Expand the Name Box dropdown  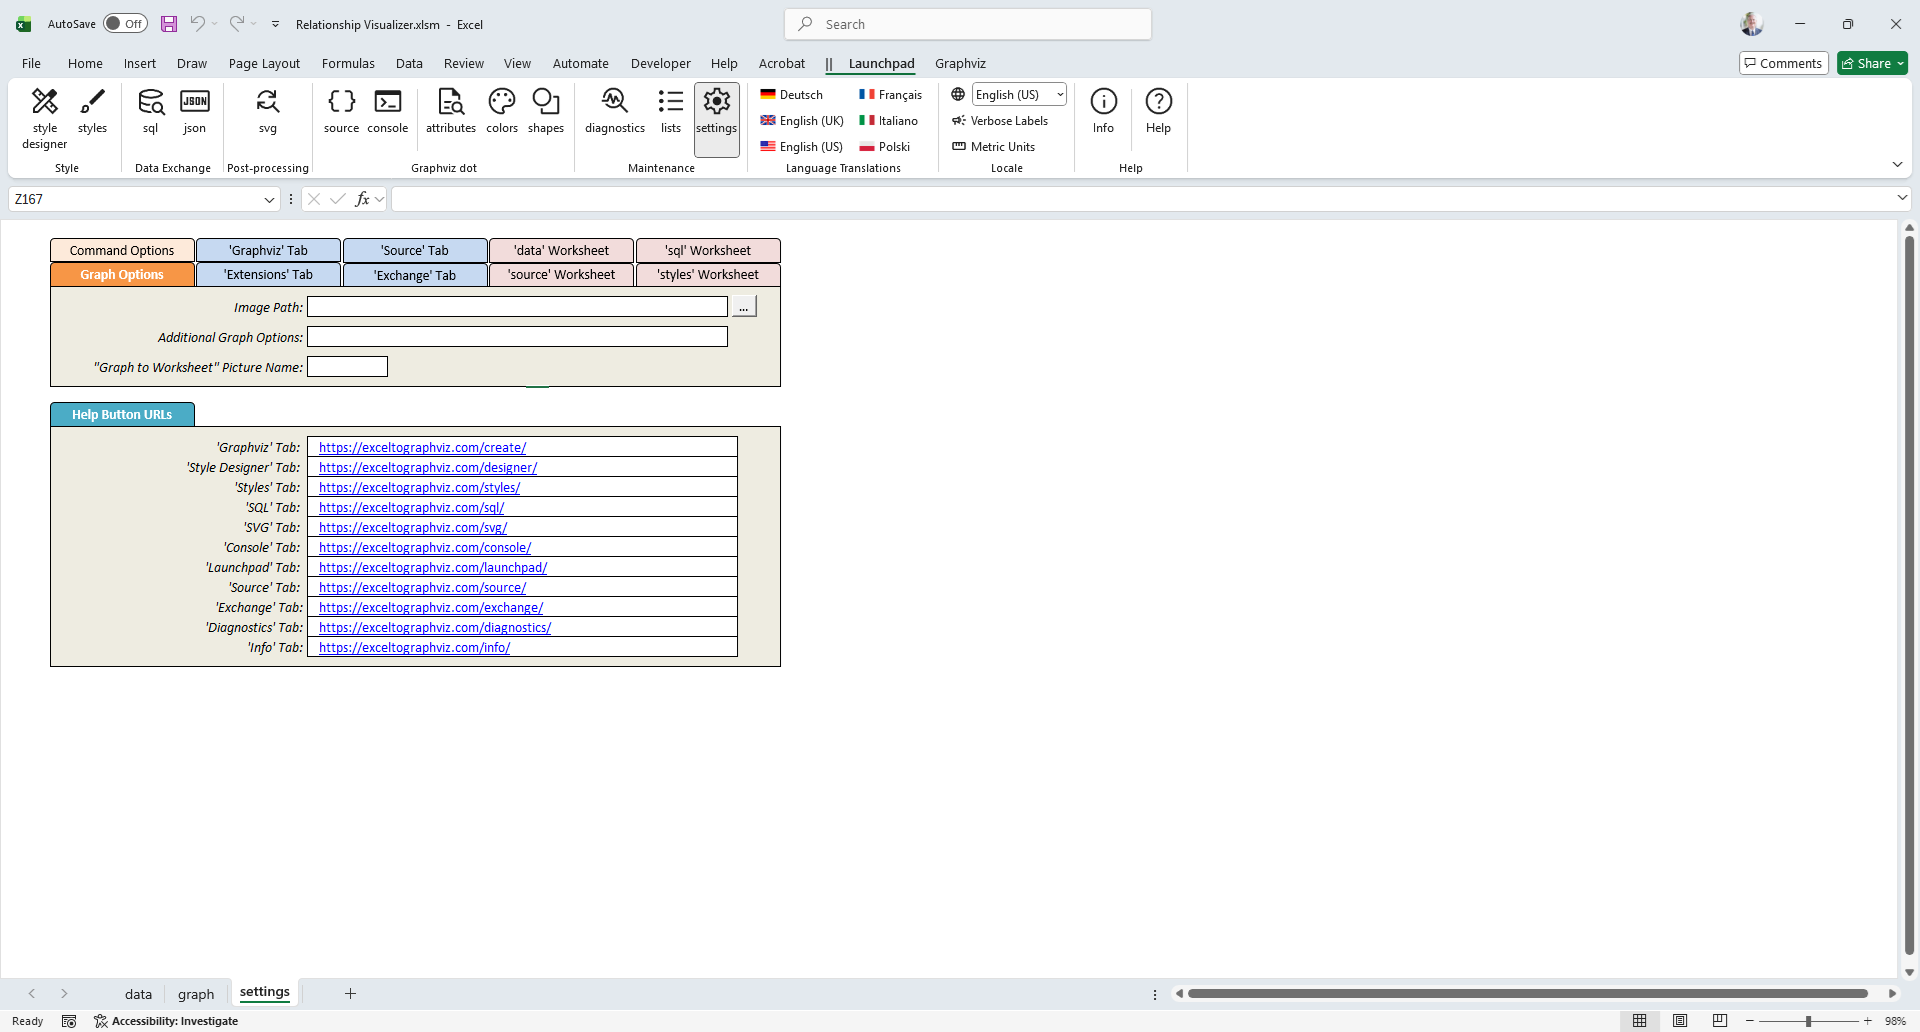pyautogui.click(x=269, y=200)
